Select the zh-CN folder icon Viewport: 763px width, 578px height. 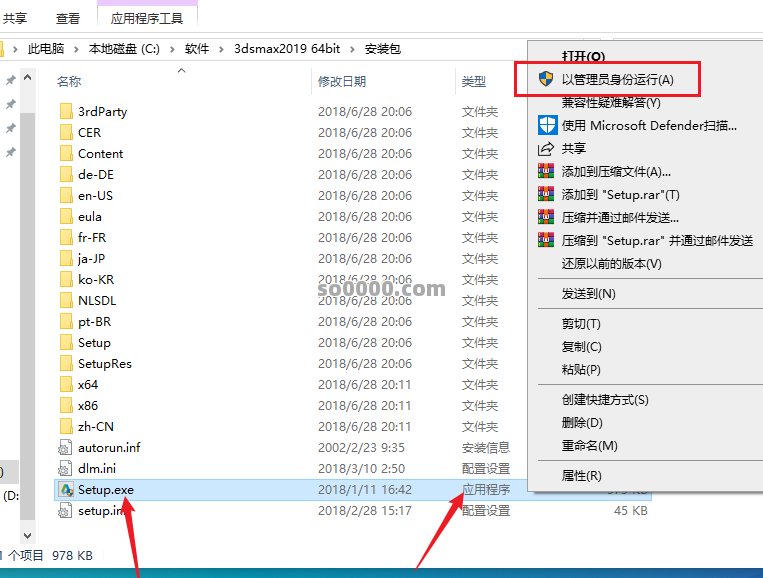click(x=66, y=426)
